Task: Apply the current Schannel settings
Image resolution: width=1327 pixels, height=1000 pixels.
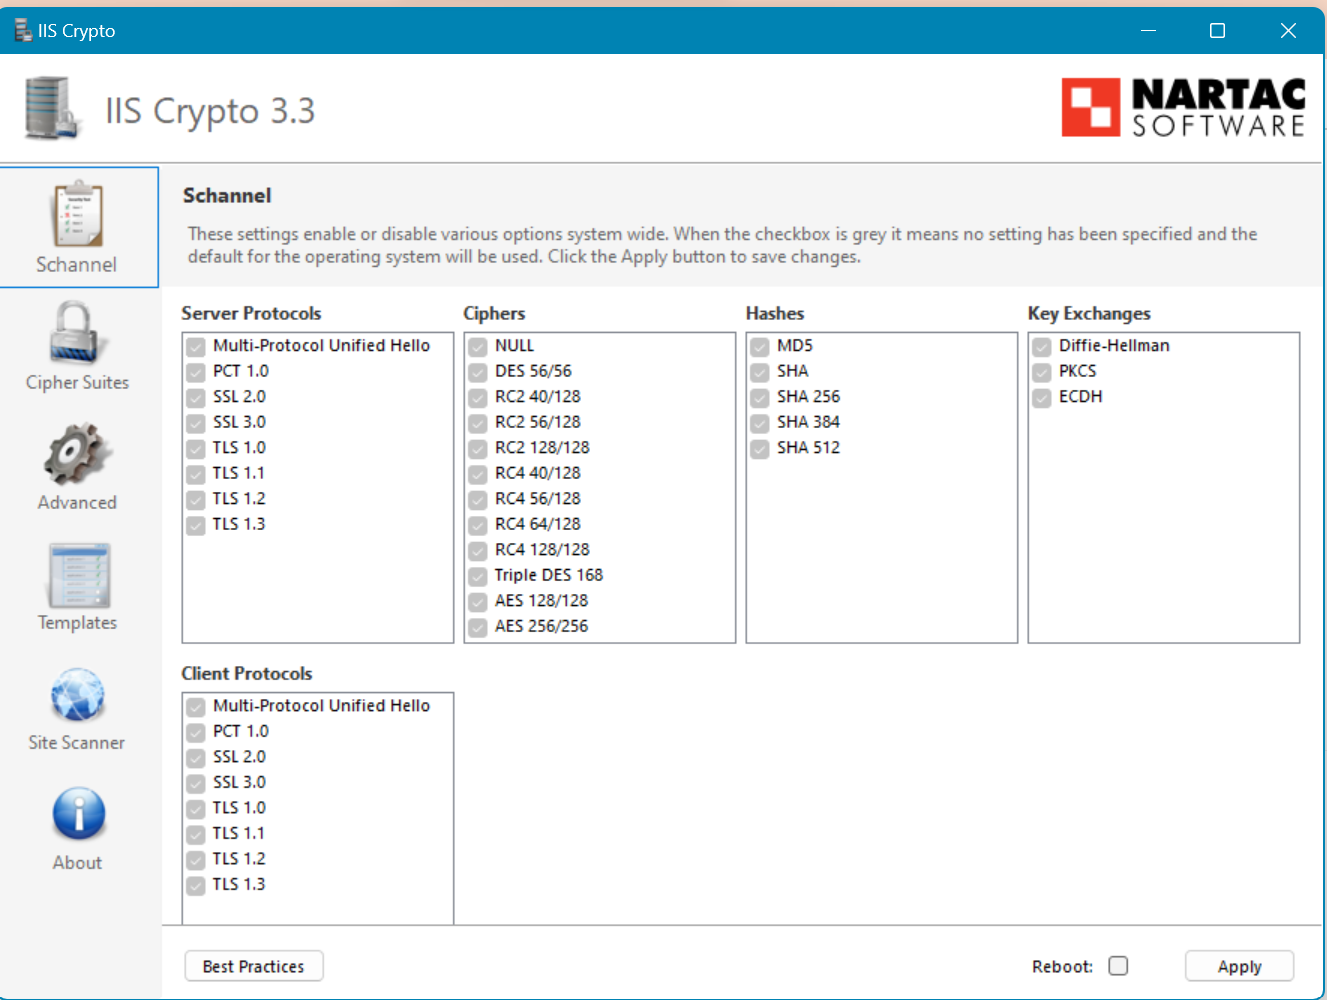Action: (x=1239, y=966)
